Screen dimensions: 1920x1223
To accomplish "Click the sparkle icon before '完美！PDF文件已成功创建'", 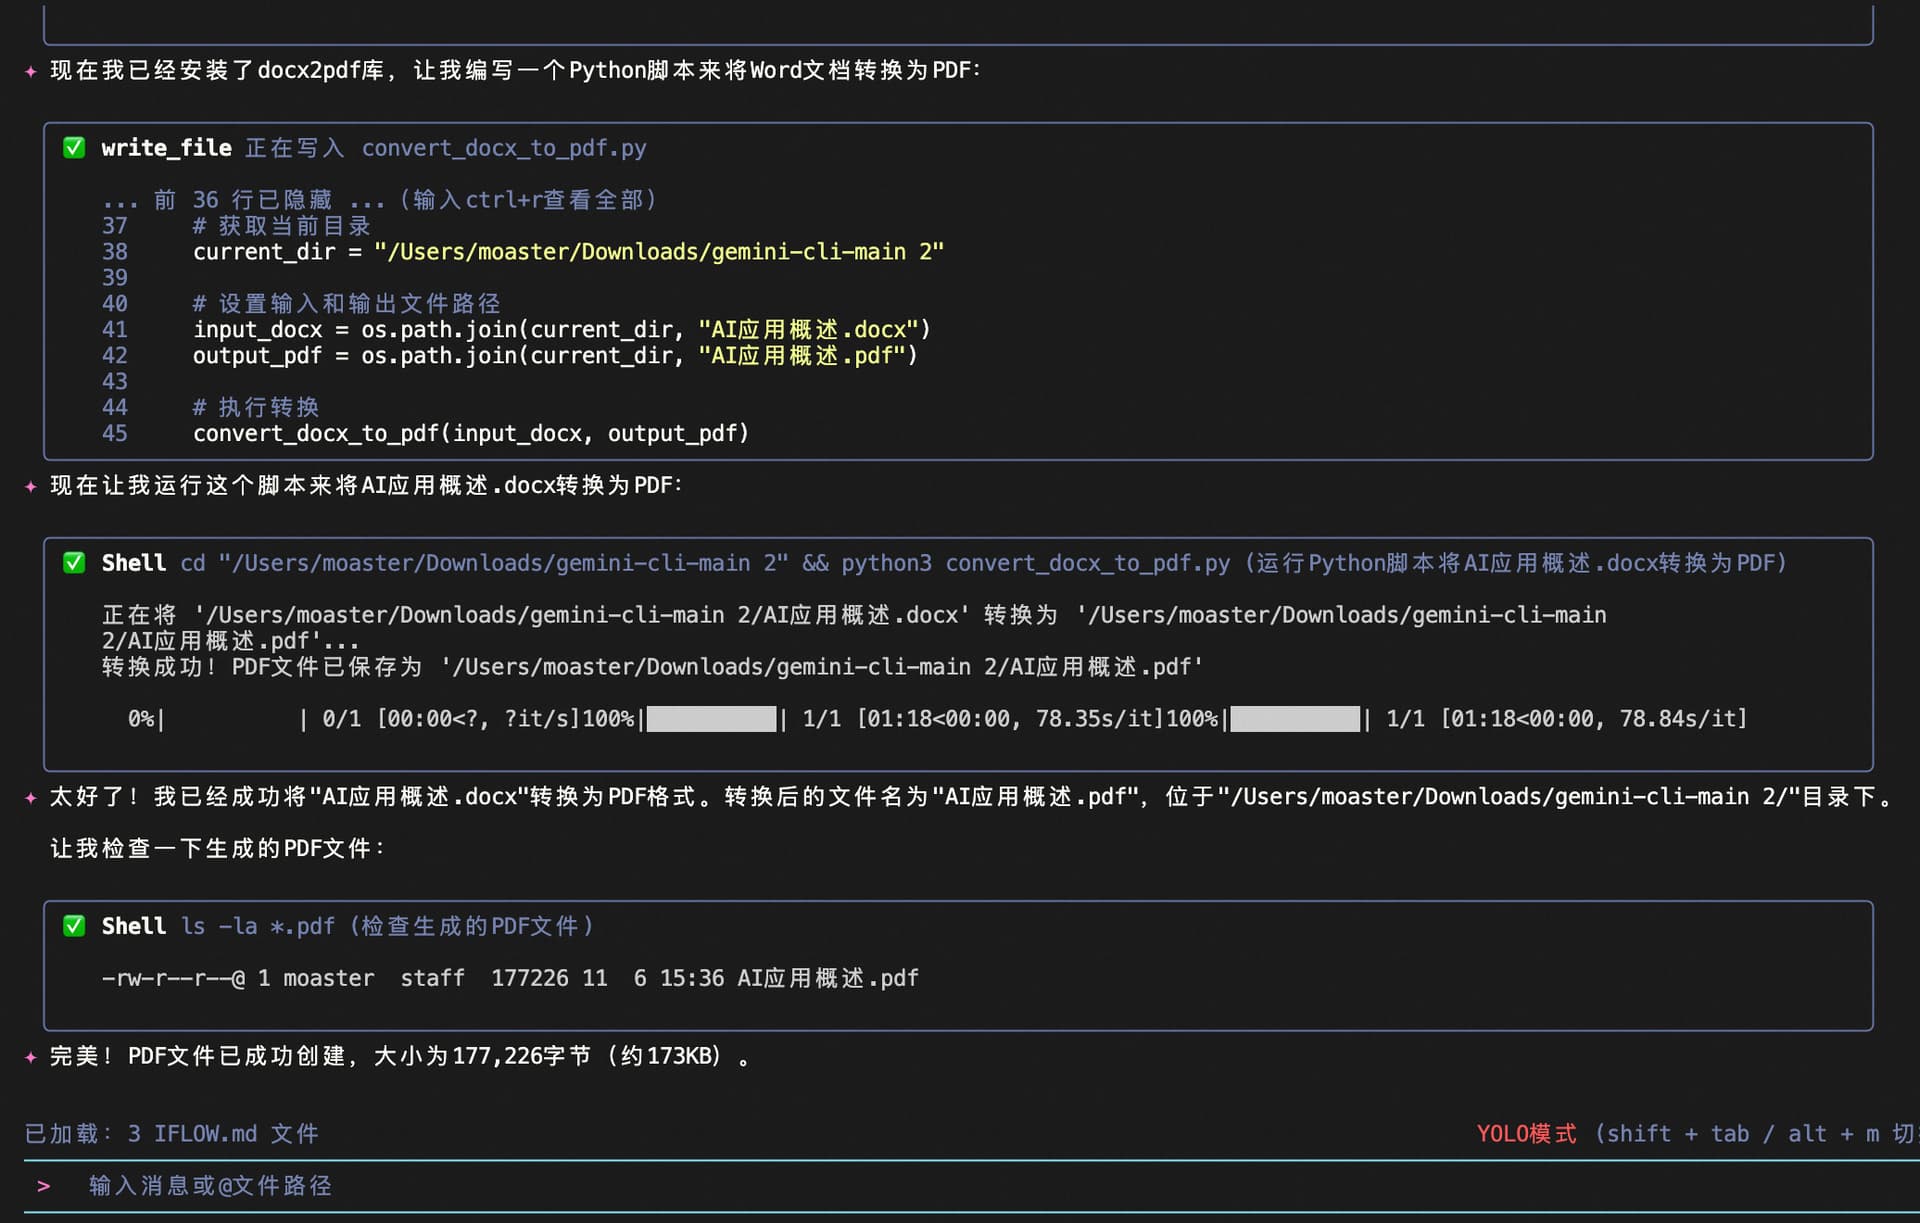I will click(31, 1057).
